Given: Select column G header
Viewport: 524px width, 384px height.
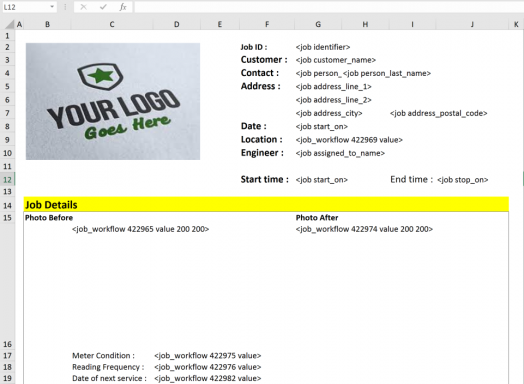Looking at the screenshot, I should pos(318,24).
